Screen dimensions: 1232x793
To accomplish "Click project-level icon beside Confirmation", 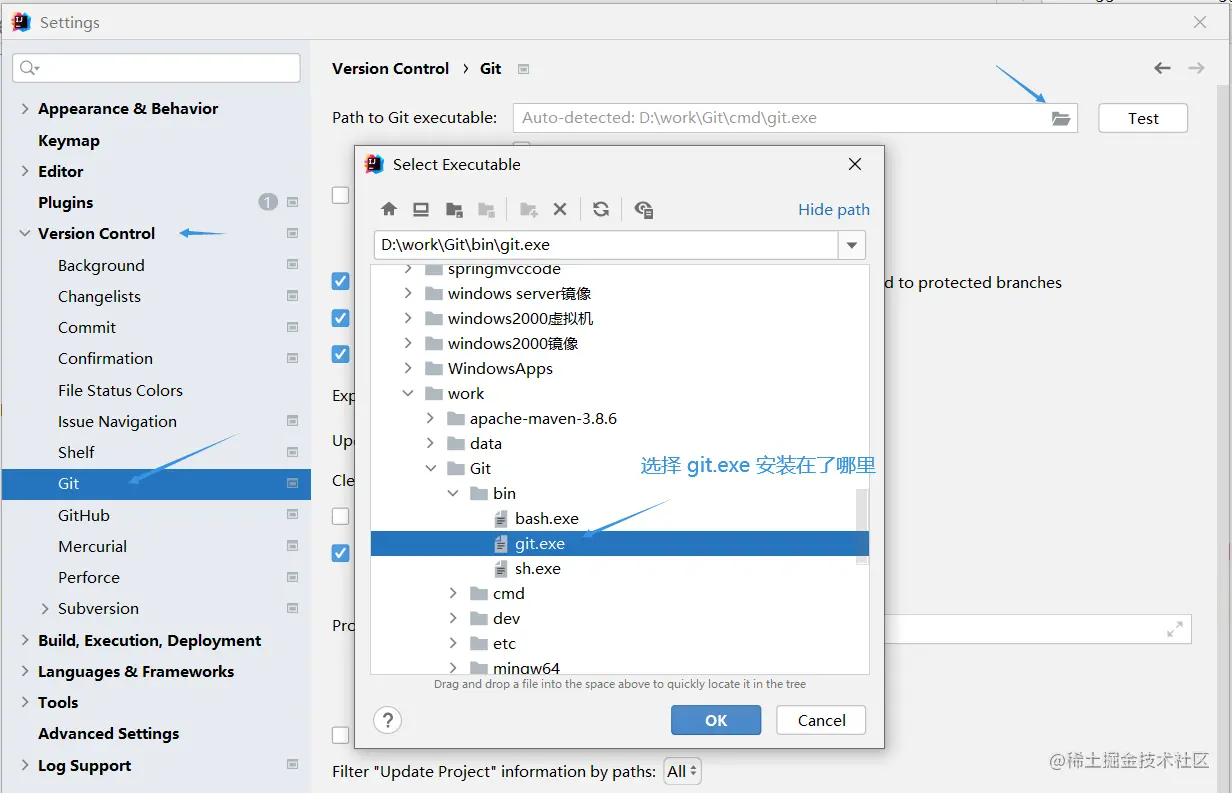I will (x=292, y=358).
